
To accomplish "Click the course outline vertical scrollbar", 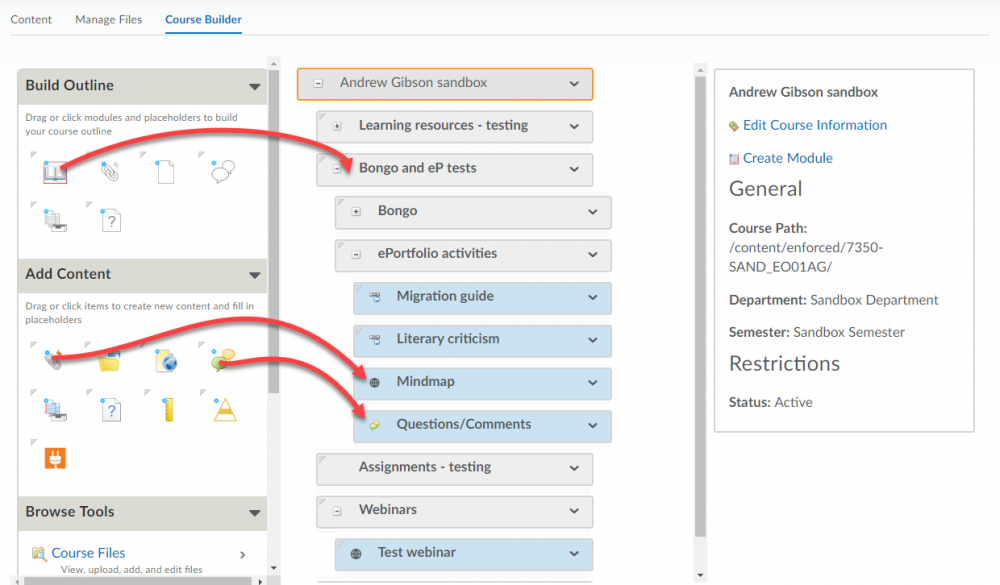I will coord(700,306).
